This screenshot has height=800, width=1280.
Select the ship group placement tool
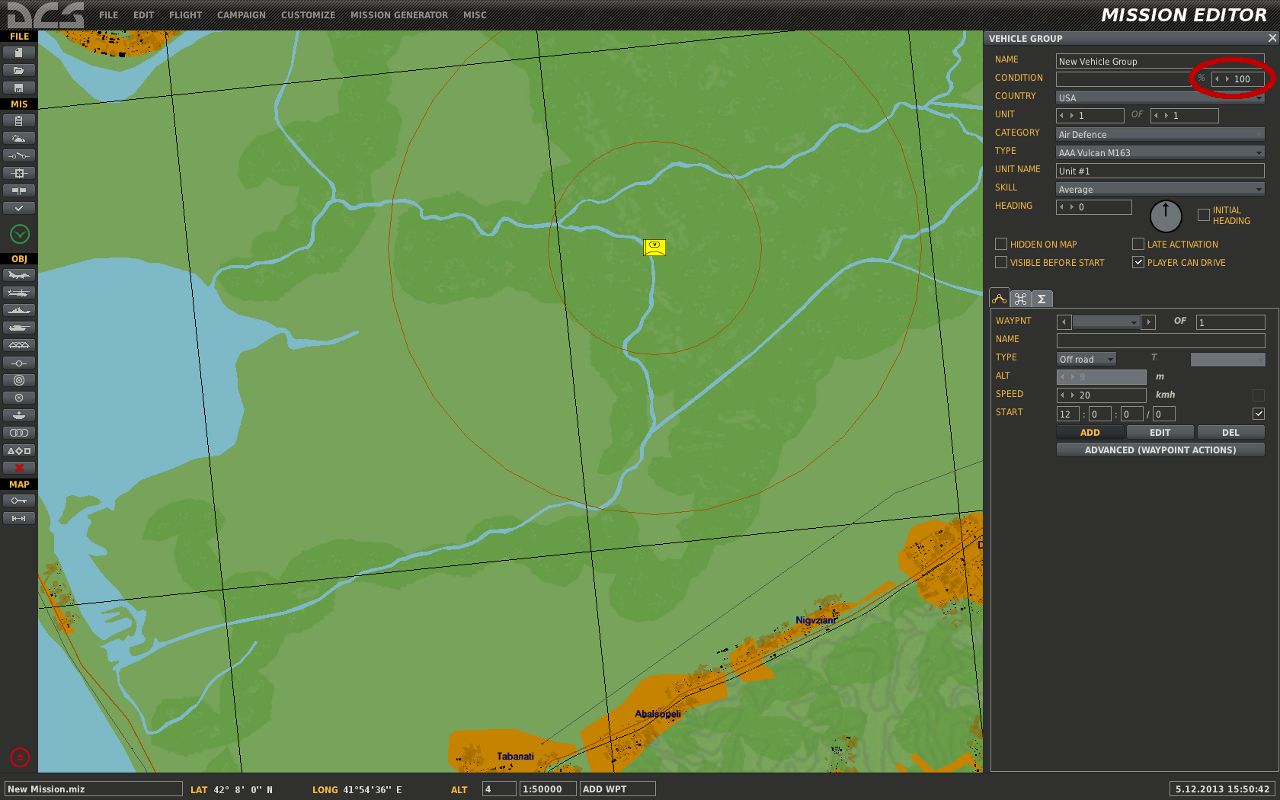(x=19, y=310)
